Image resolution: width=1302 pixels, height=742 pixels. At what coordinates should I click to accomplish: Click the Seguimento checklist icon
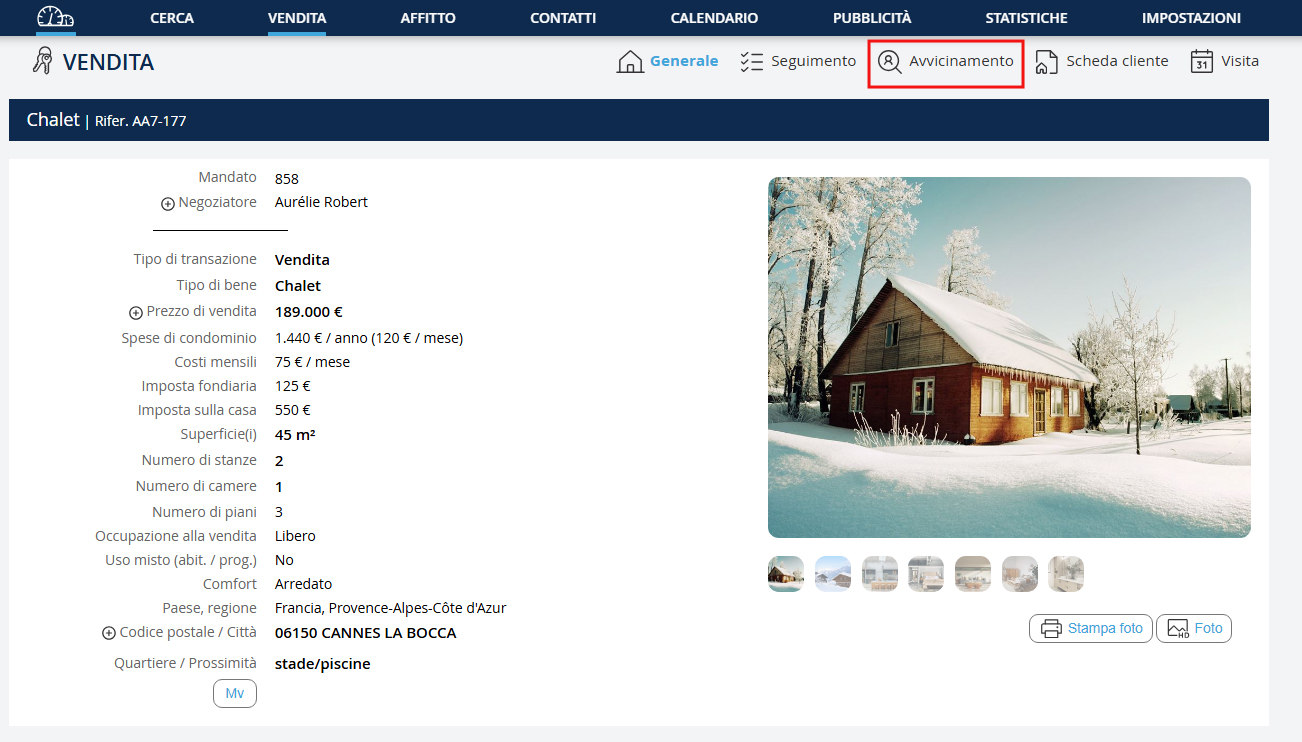coord(751,62)
